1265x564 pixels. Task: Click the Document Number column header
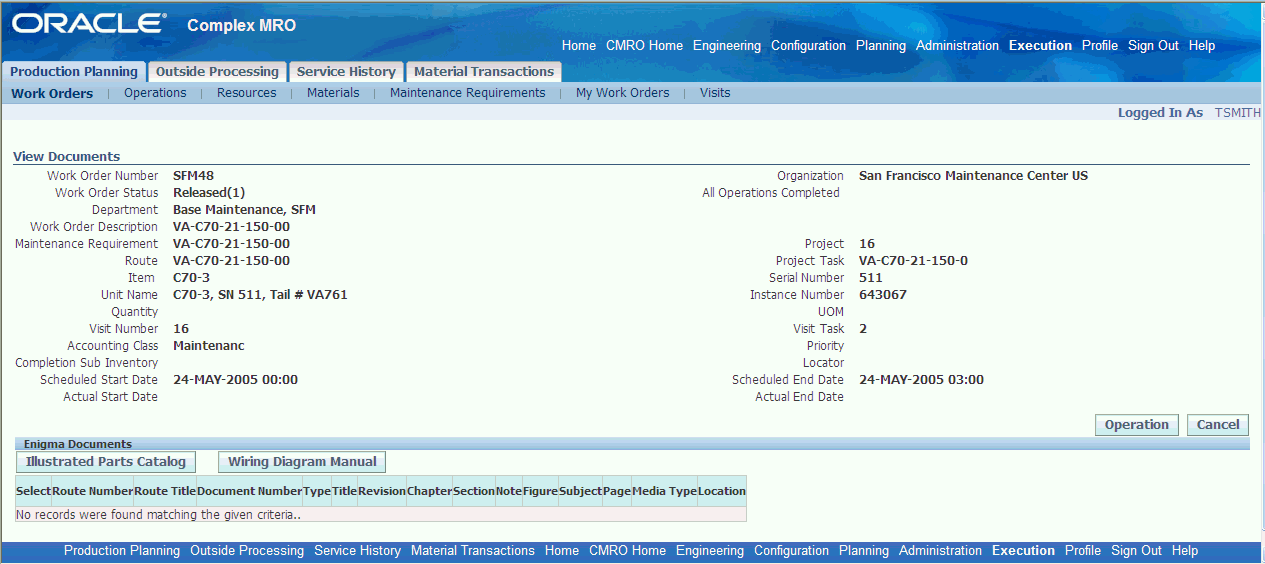click(249, 491)
